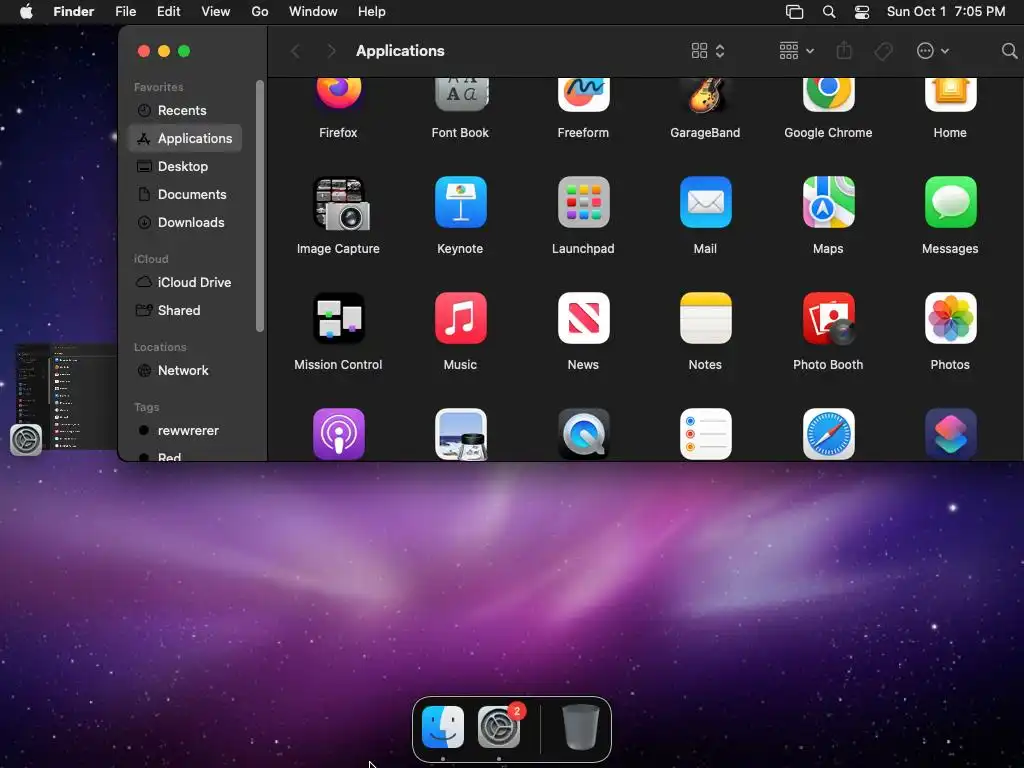1024x768 pixels.
Task: Open the Window menu
Action: (x=313, y=12)
